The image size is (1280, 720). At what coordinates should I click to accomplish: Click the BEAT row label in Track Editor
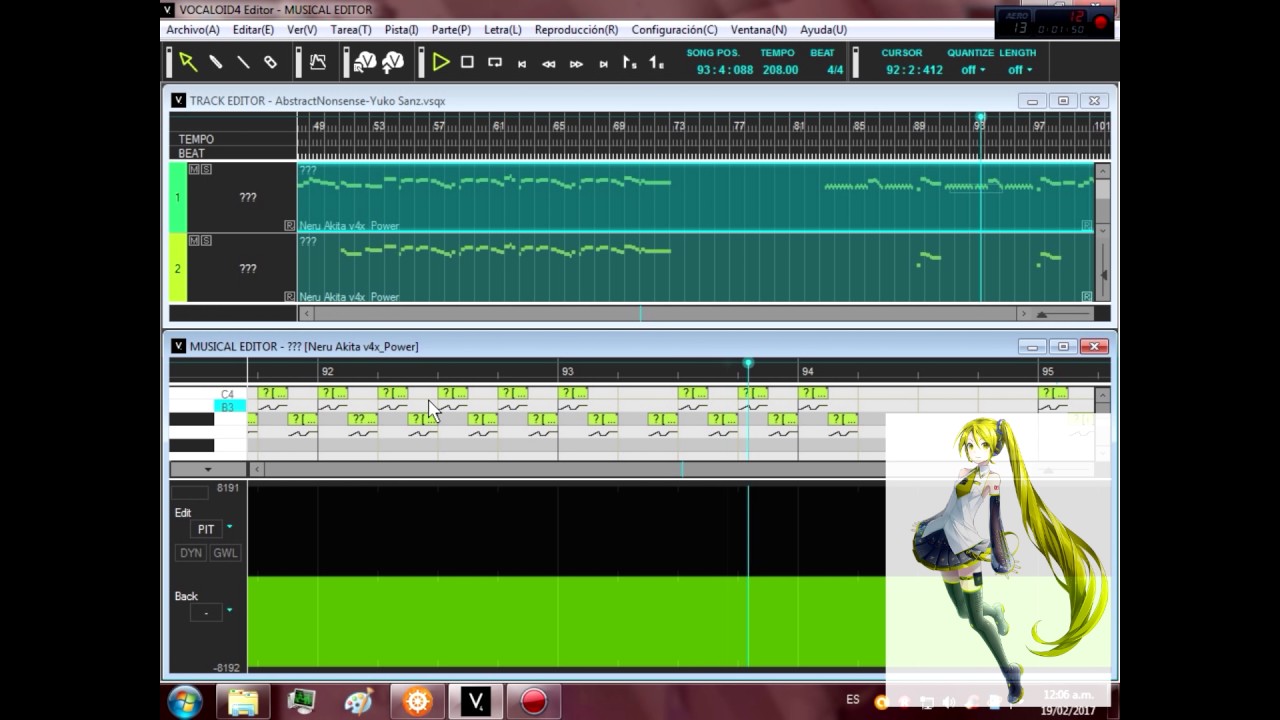(x=191, y=153)
